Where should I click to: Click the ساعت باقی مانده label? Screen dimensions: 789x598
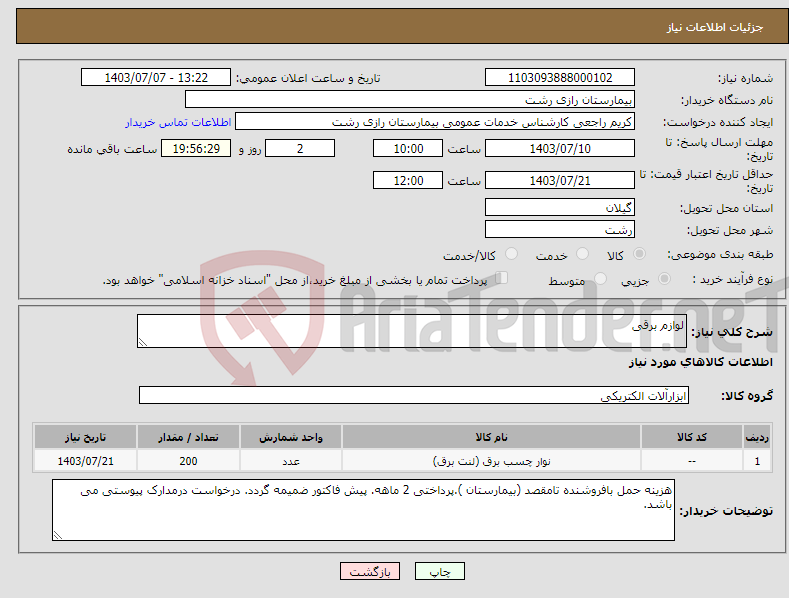tap(112, 150)
